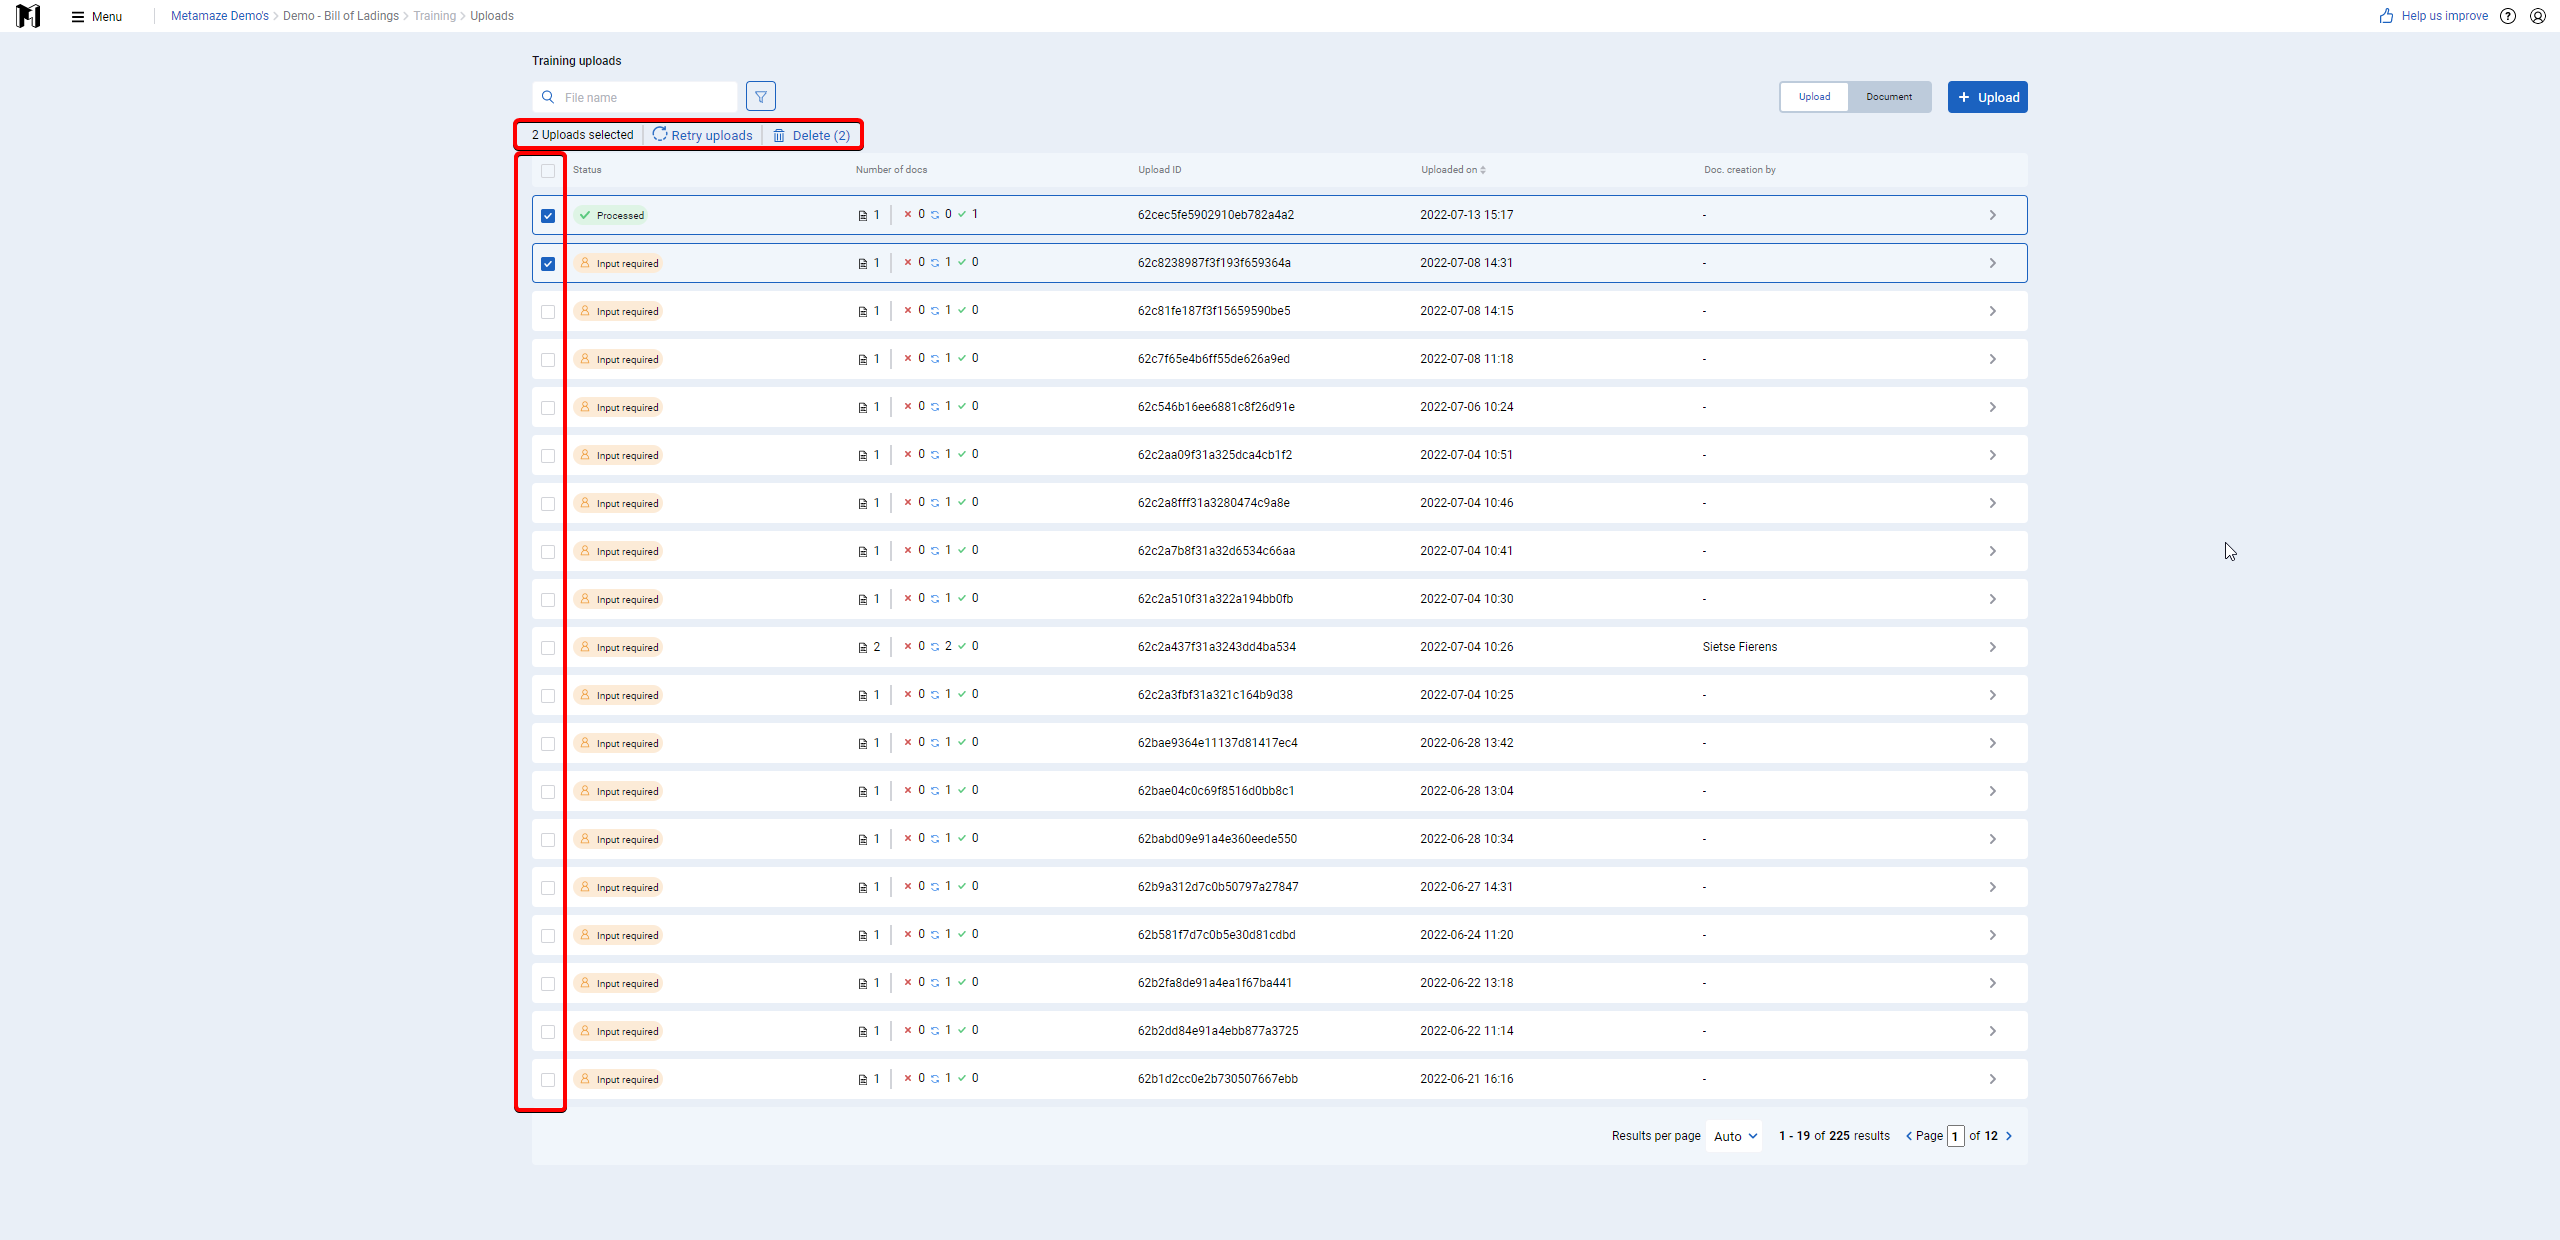Click the page number input box
2560x1240 pixels.
click(1955, 1136)
